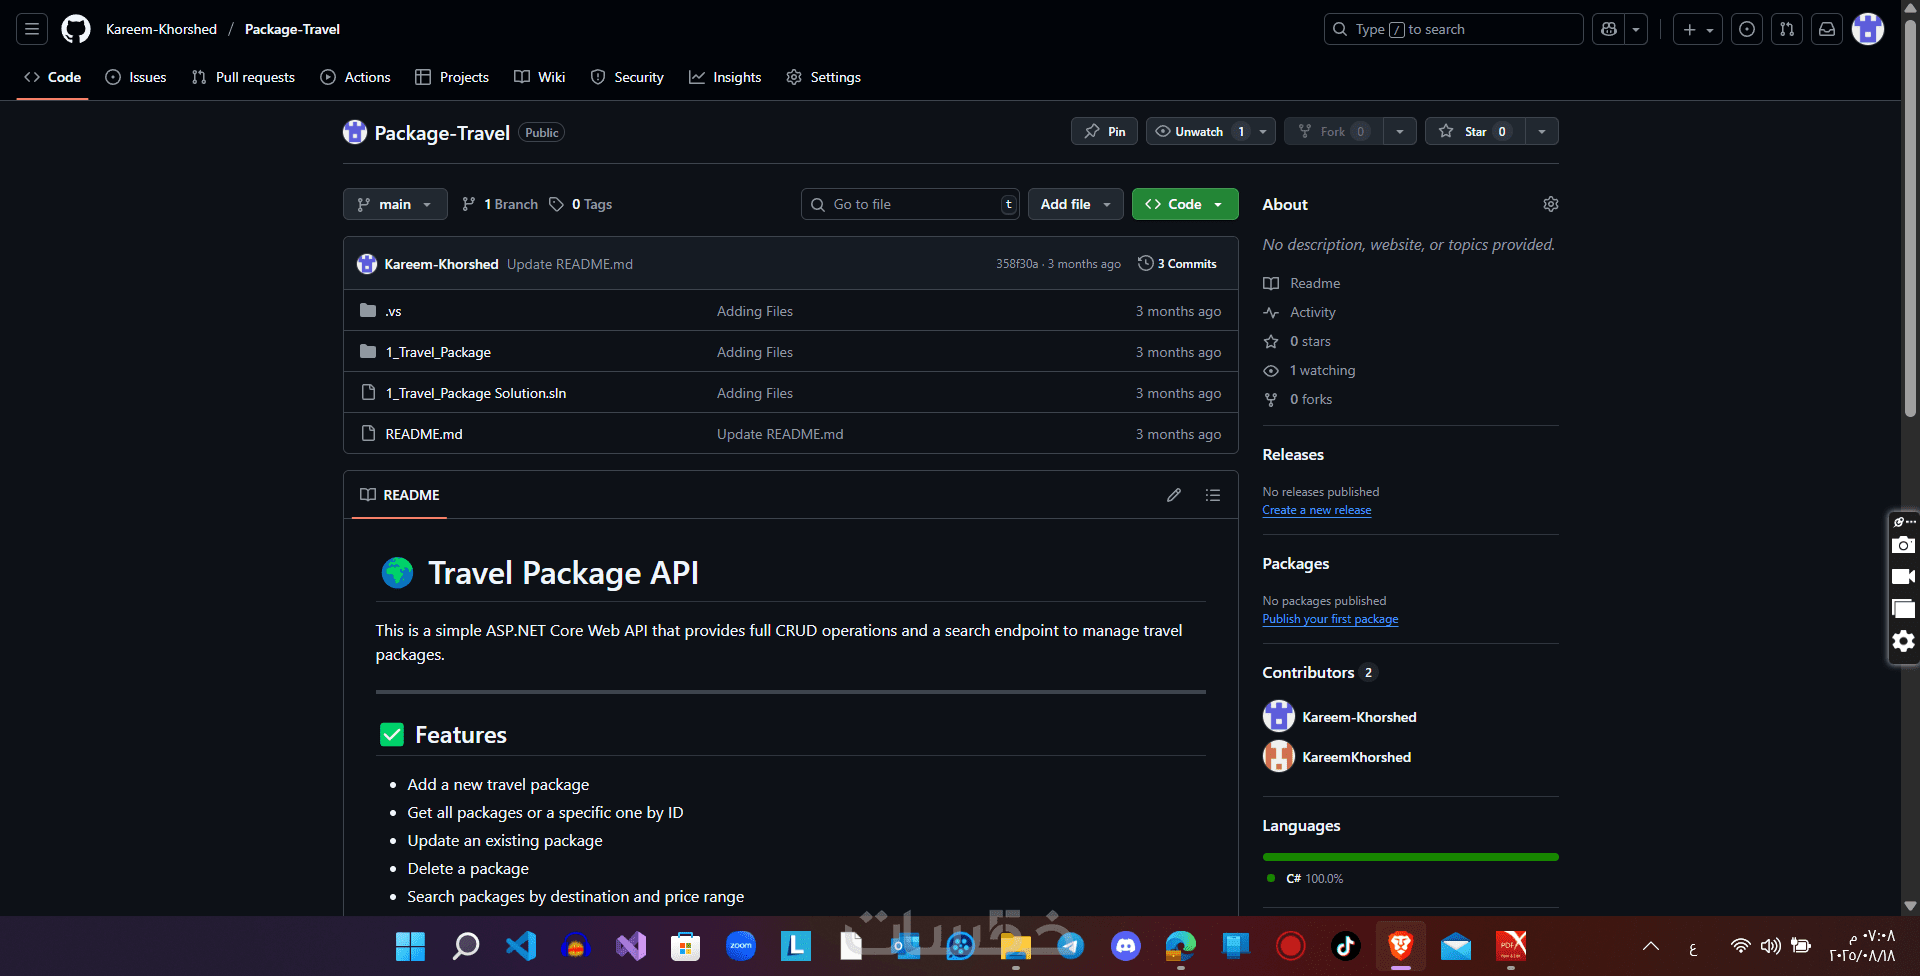Switch to the Pull requests tab
Image resolution: width=1920 pixels, height=976 pixels.
(243, 77)
